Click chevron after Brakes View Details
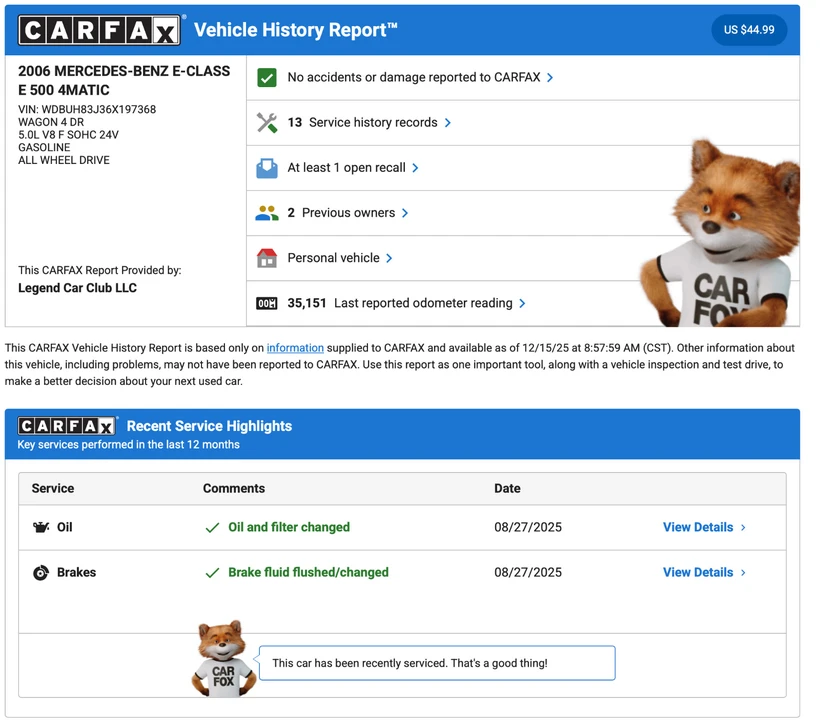This screenshot has height=720, width=820. coord(743,573)
